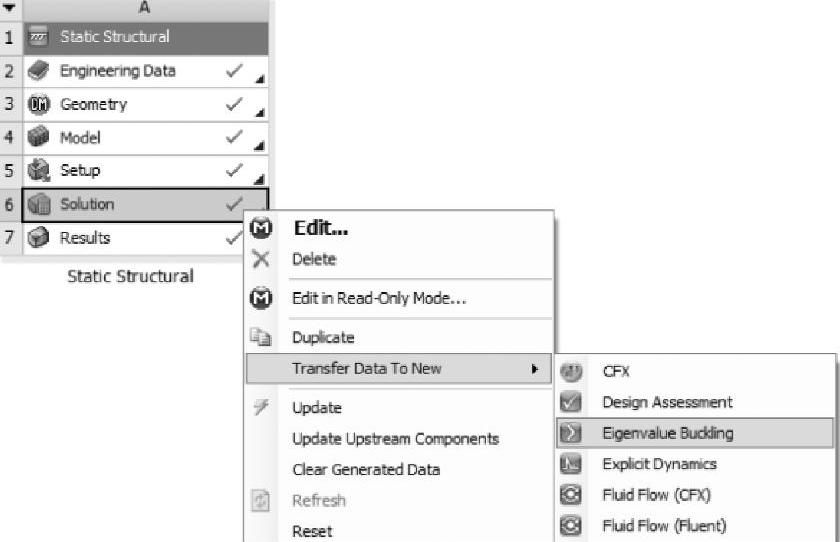Click the Engineering Data status checkmark
This screenshot has width=840, height=542.
coord(234,71)
